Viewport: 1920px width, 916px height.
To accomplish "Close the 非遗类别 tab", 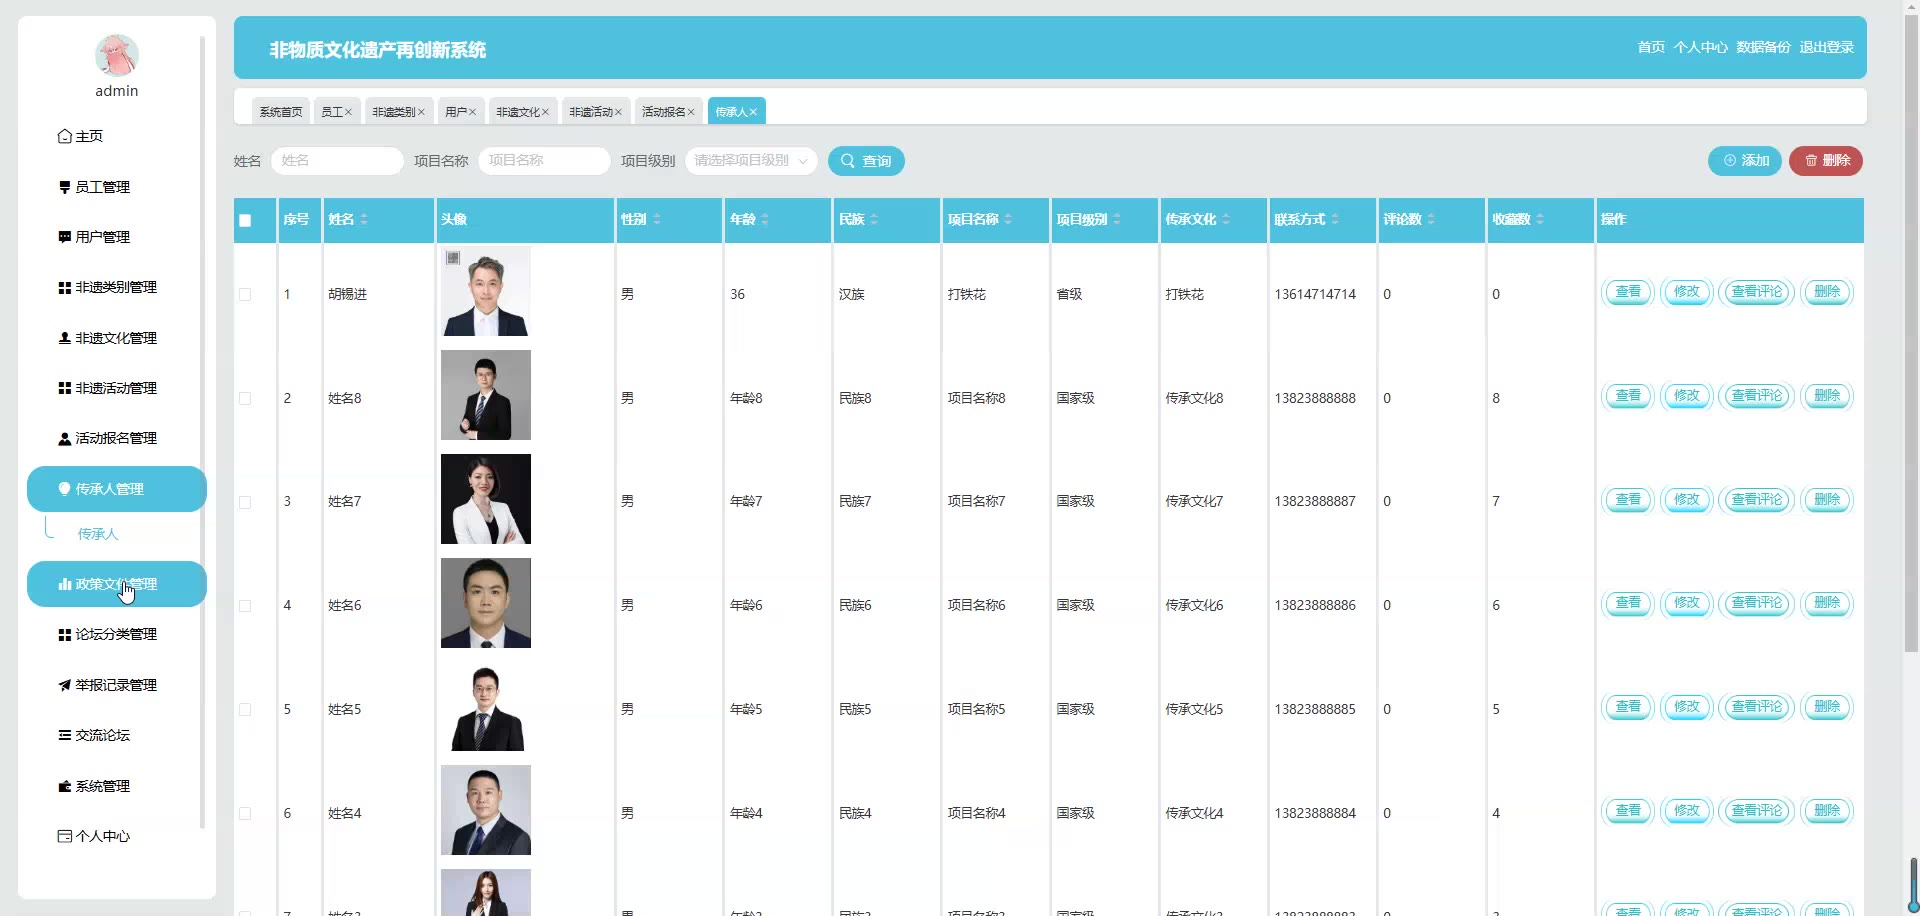I will 421,112.
